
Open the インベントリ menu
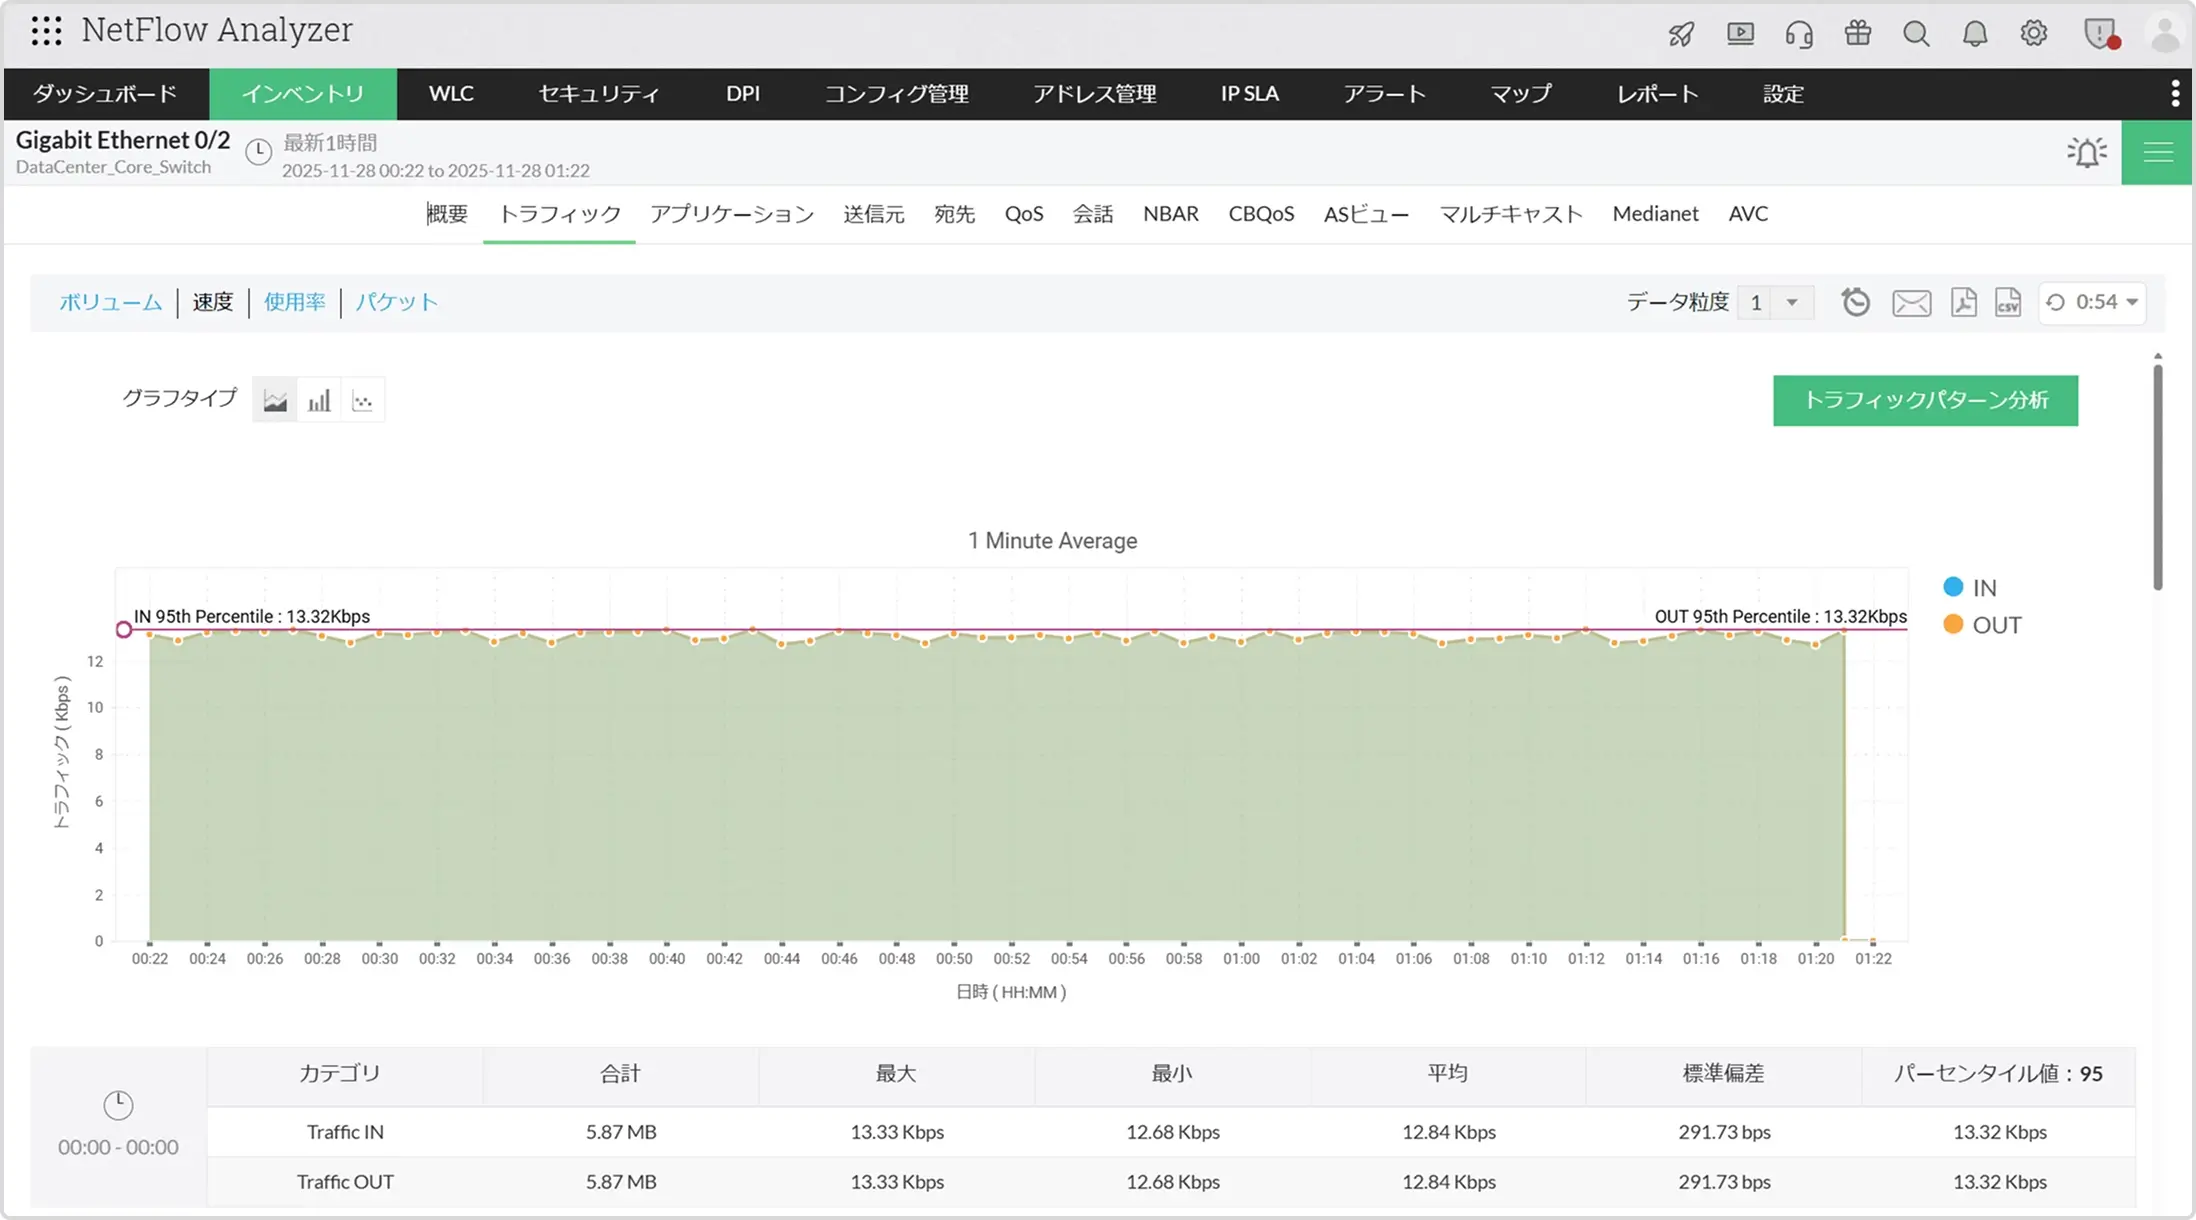pos(303,94)
